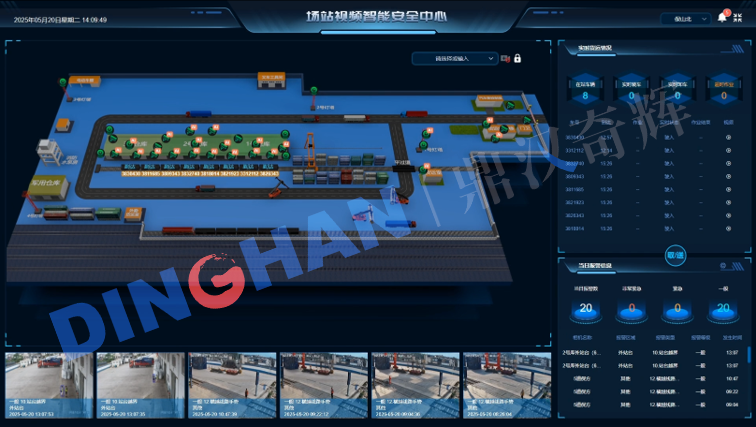Click the 在场车辆 hexagon showing 8
Screen dimensions: 756x427
pyautogui.click(x=586, y=88)
